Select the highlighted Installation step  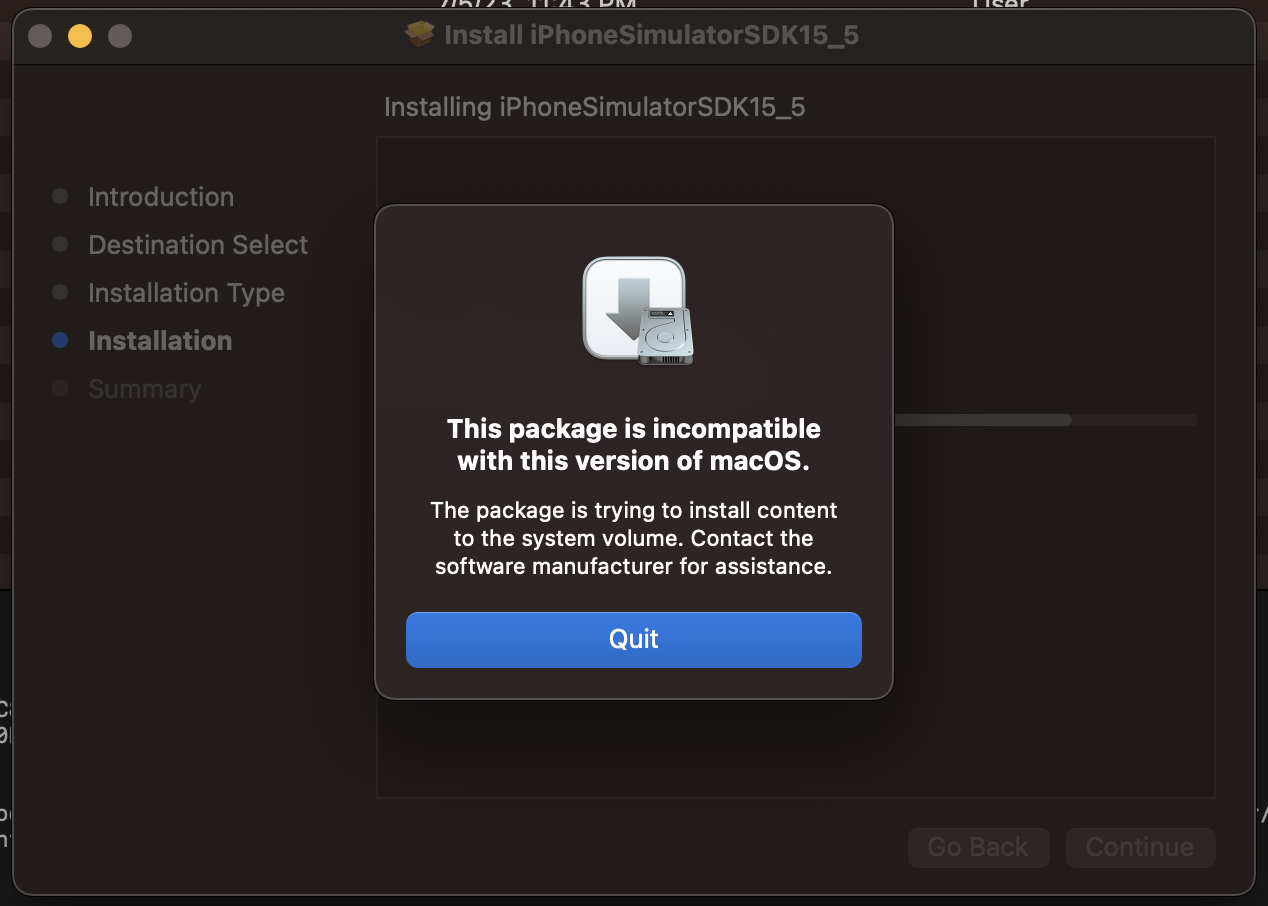pos(159,340)
